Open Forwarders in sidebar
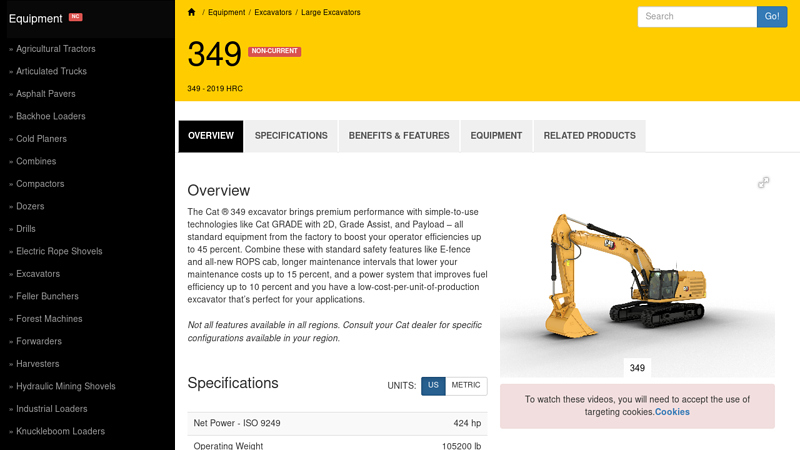Screen dimensions: 800x450 [39, 341]
